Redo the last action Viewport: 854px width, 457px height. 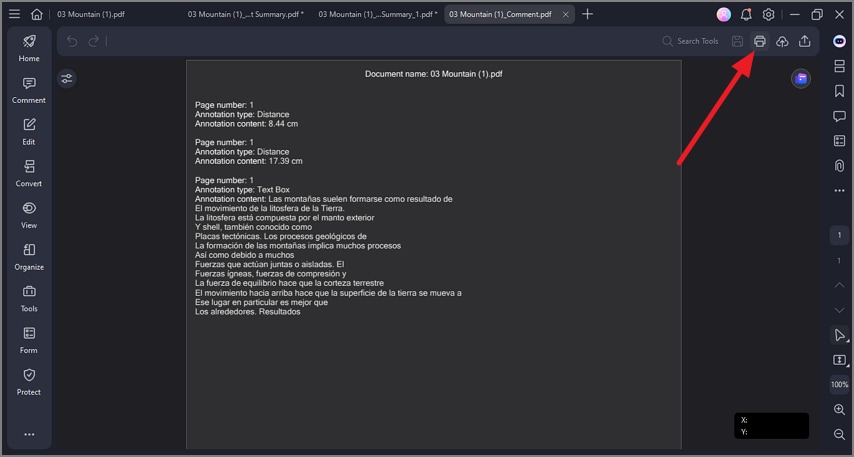[x=94, y=41]
